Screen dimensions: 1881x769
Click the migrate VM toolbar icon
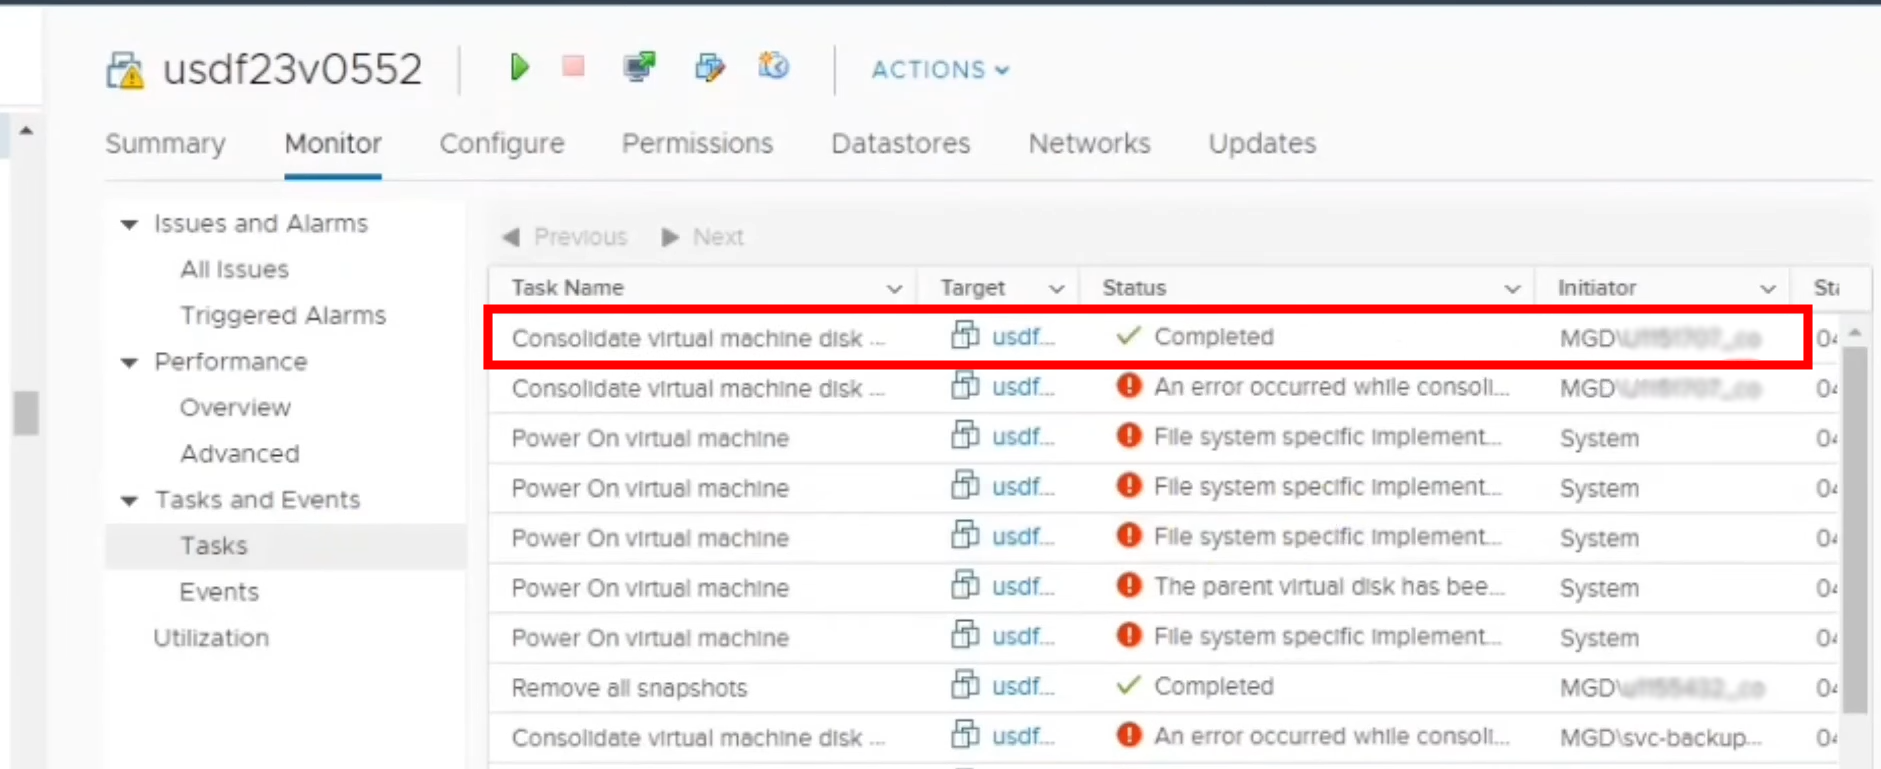point(709,68)
